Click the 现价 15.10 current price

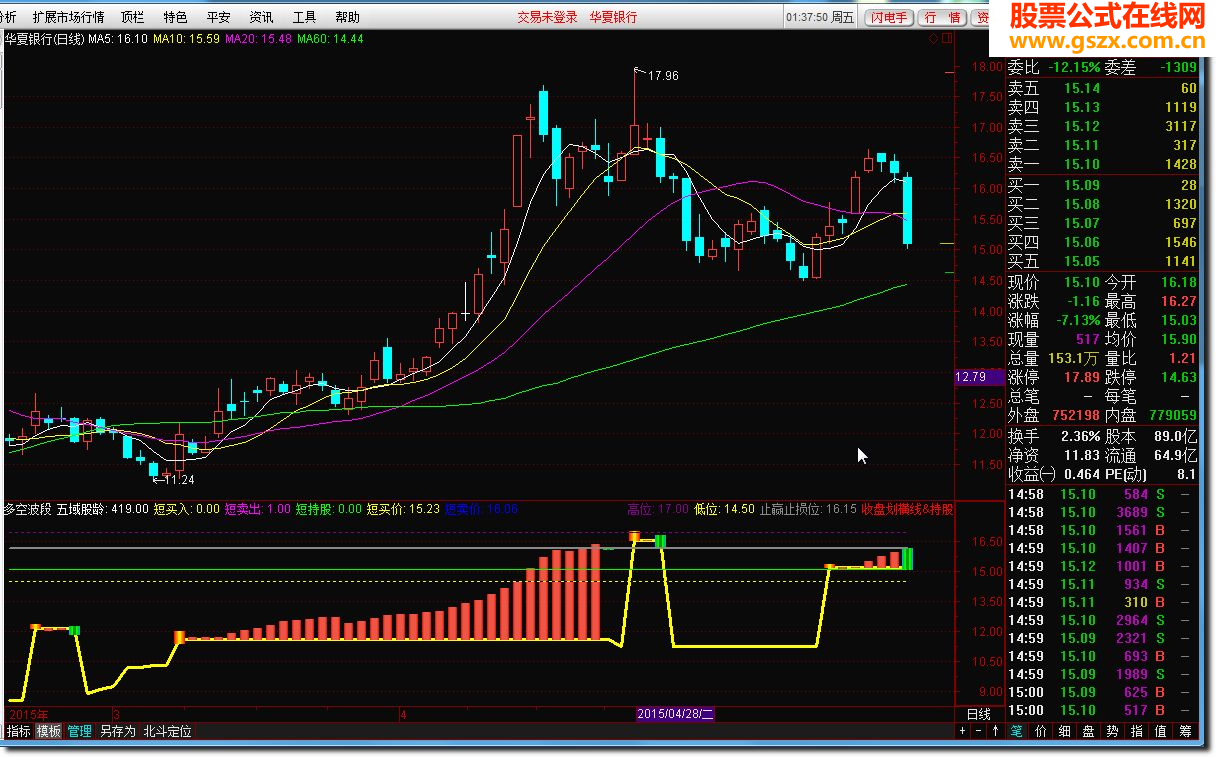pos(1053,282)
